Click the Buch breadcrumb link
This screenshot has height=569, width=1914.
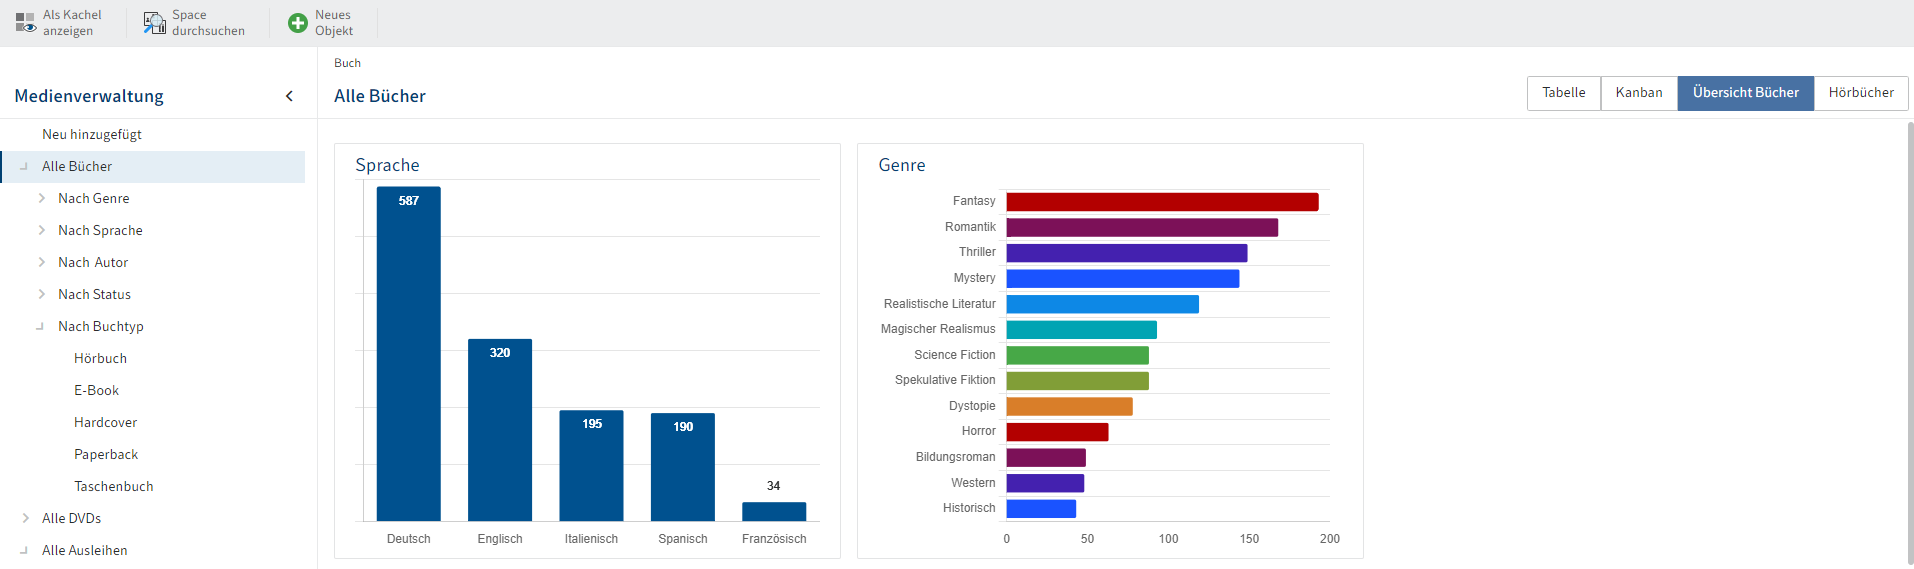[x=347, y=63]
